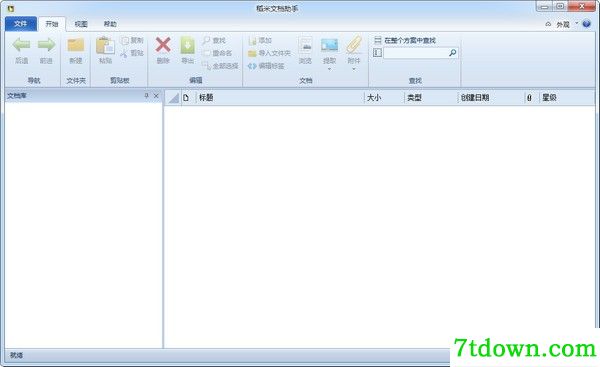Viewport: 600px width, 367px height.
Task: Click the Extract (提取) picture icon
Action: coord(329,45)
